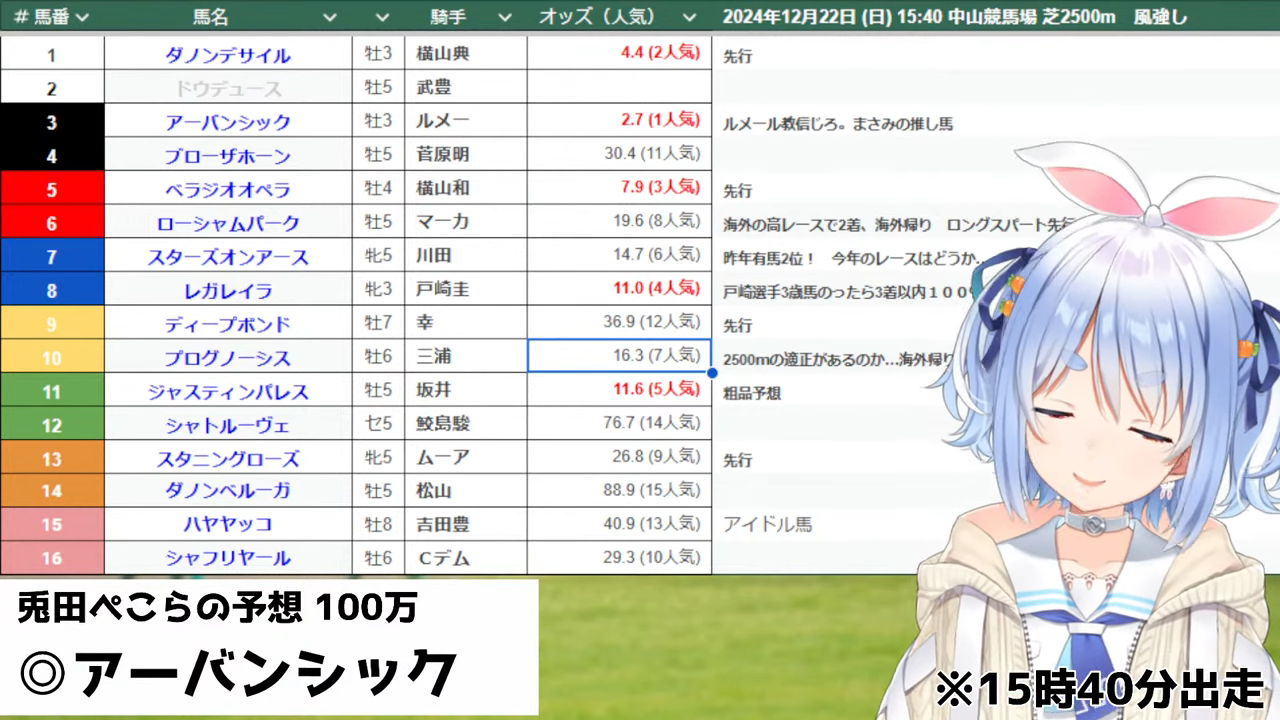Select blue horse number 7 cell

pos(52,257)
